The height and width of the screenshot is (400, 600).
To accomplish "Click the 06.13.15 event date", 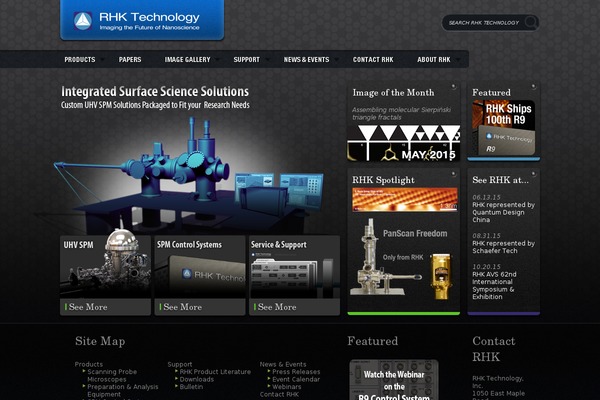I will pos(486,197).
